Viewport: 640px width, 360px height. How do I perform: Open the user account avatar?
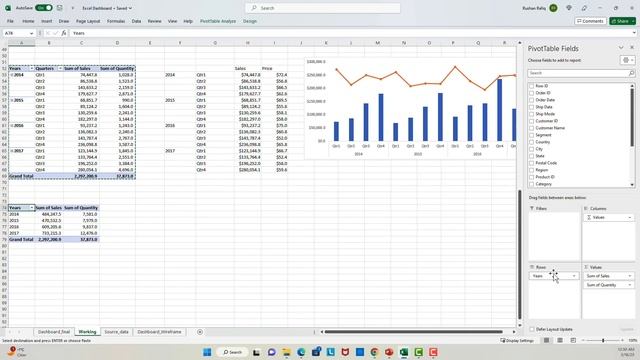[553, 8]
